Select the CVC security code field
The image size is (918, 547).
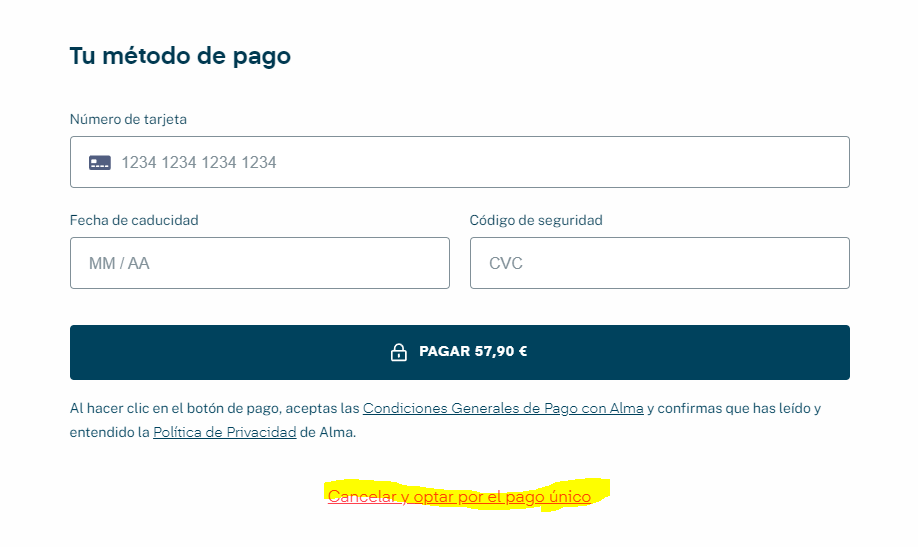660,263
